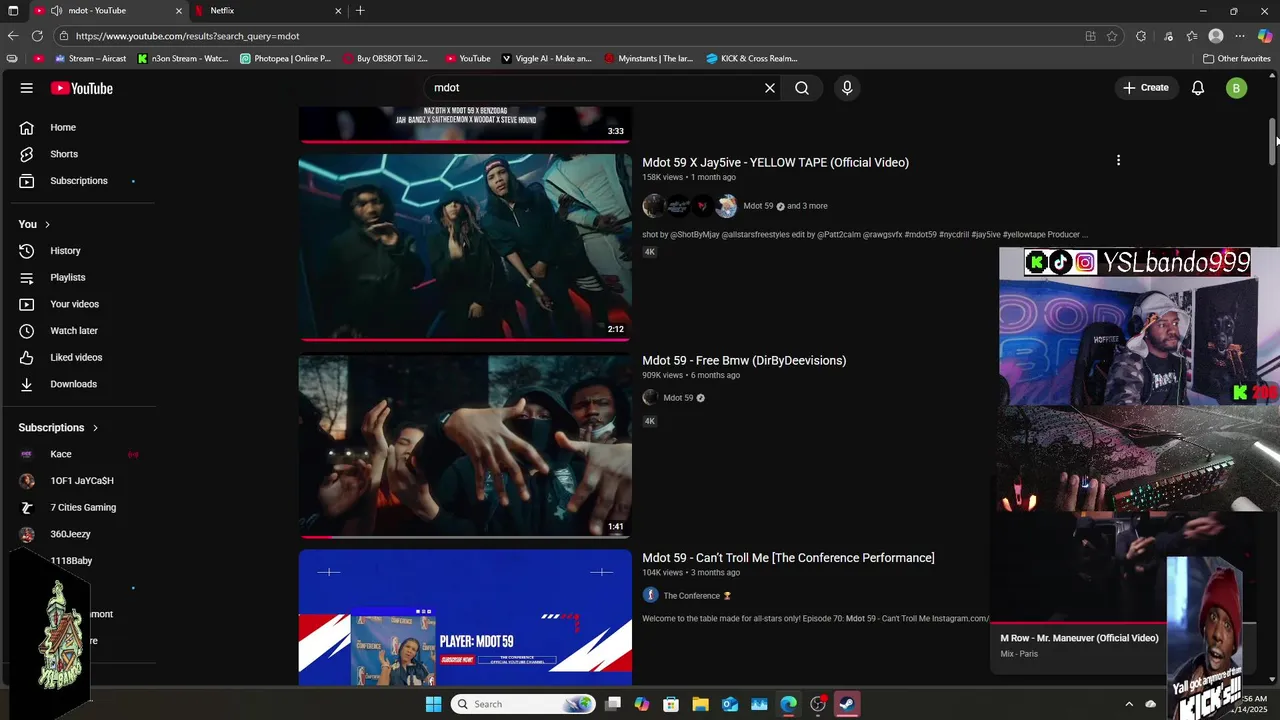Viewport: 1280px width, 720px height.
Task: Mute the mdot YouTube tab audio
Action: tap(56, 10)
